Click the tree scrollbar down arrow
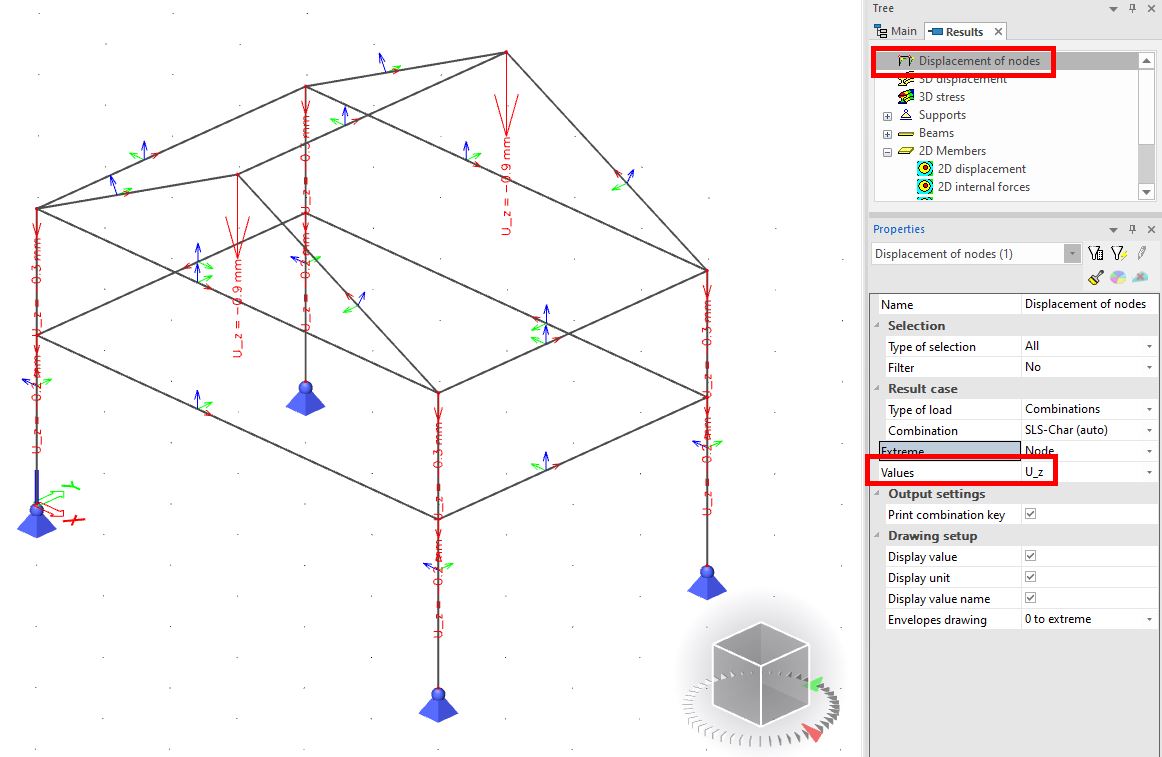Image resolution: width=1162 pixels, height=757 pixels. coord(1146,192)
